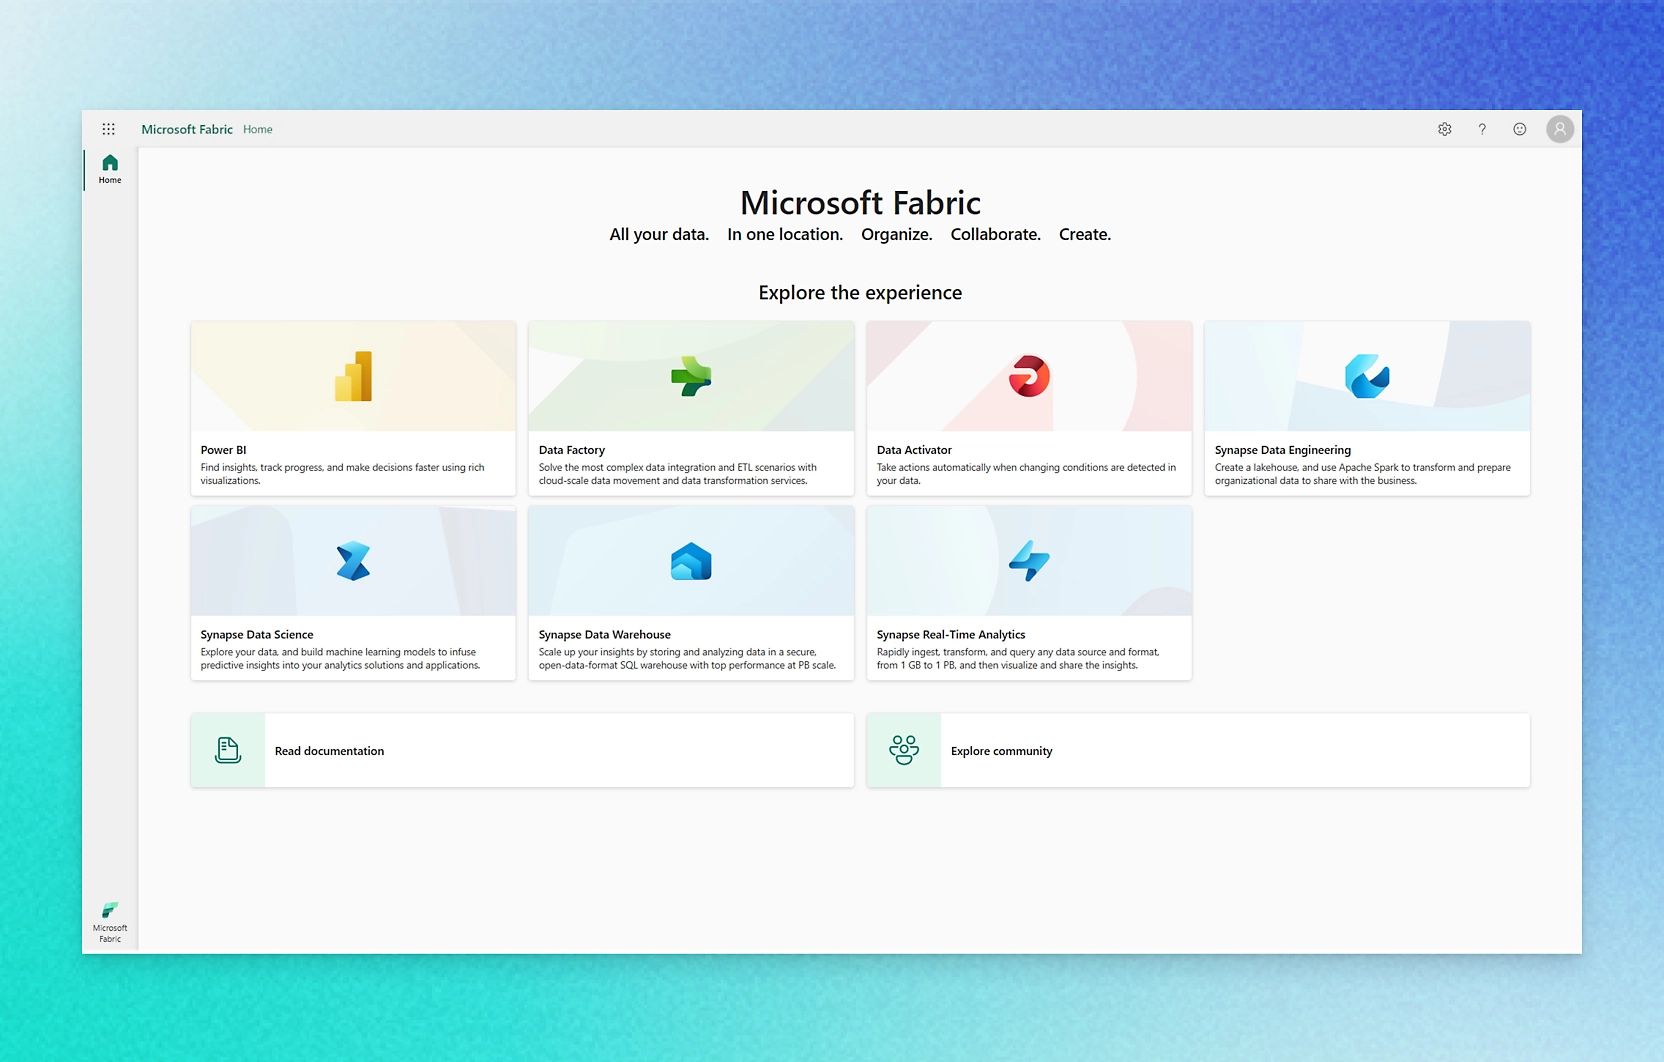Open the Synapse Real-Time Analytics title

(x=951, y=635)
